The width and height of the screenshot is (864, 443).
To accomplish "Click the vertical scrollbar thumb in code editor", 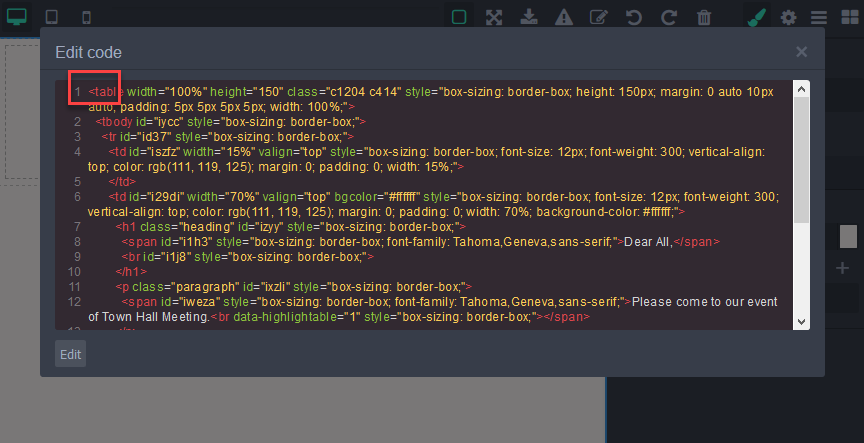I will click(x=801, y=160).
